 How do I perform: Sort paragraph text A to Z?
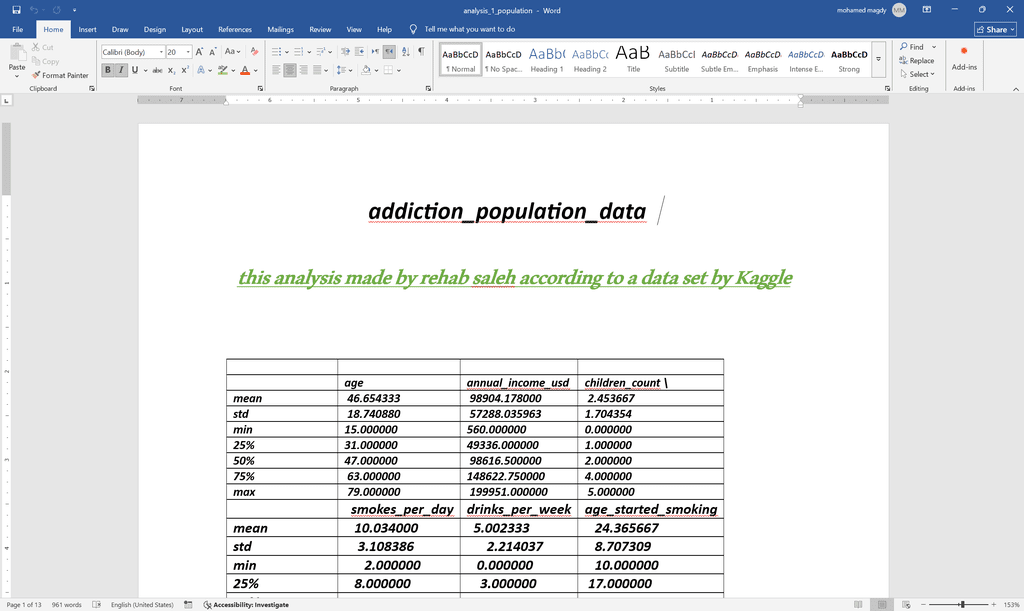406,52
